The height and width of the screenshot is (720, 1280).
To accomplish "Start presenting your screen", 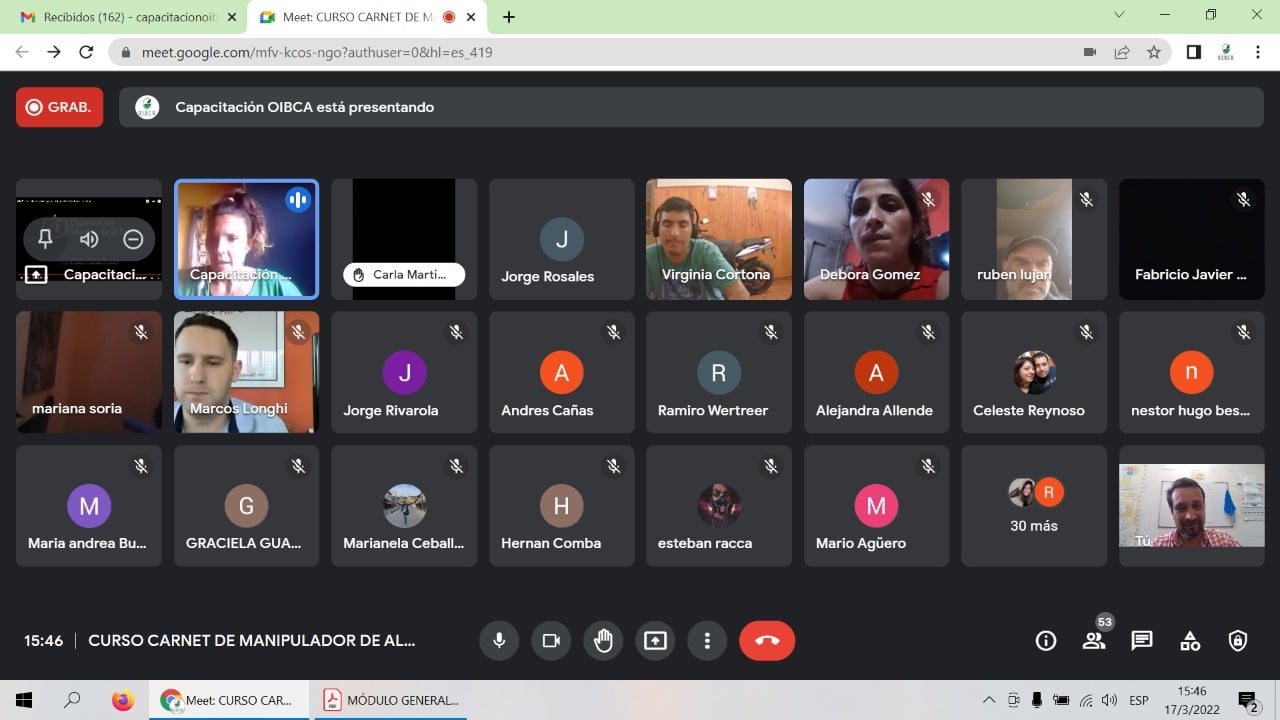I will click(x=655, y=641).
